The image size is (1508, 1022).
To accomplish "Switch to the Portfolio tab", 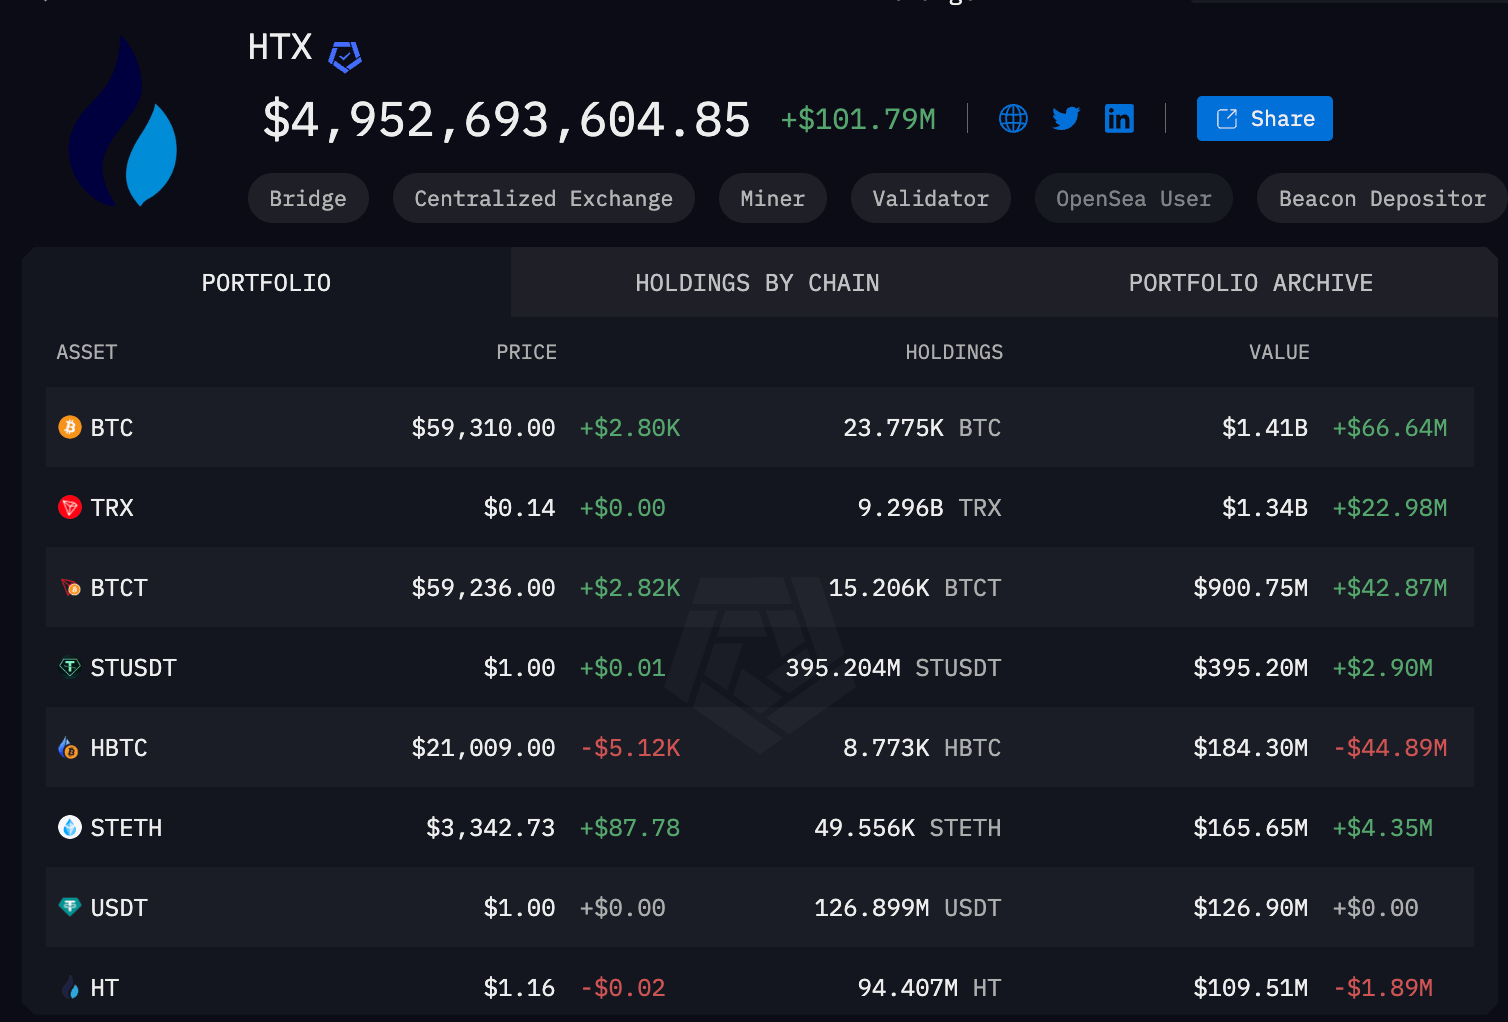I will click(266, 283).
